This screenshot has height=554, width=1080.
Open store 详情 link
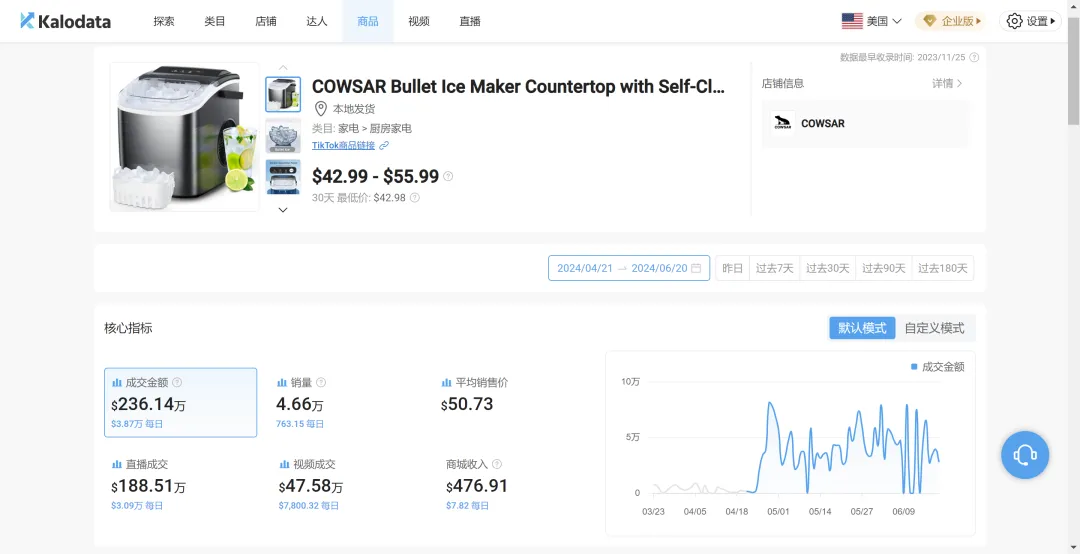(x=947, y=83)
